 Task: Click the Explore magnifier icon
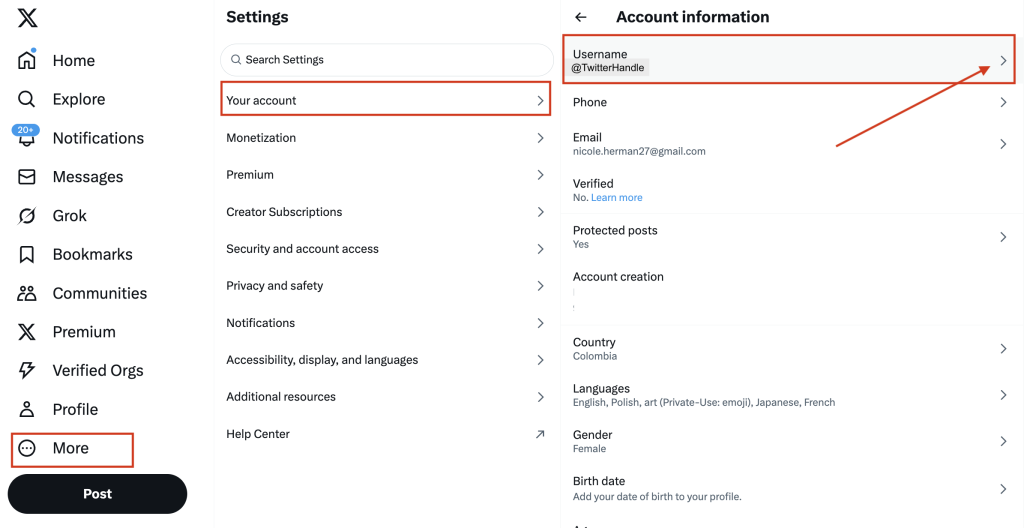pyautogui.click(x=27, y=99)
